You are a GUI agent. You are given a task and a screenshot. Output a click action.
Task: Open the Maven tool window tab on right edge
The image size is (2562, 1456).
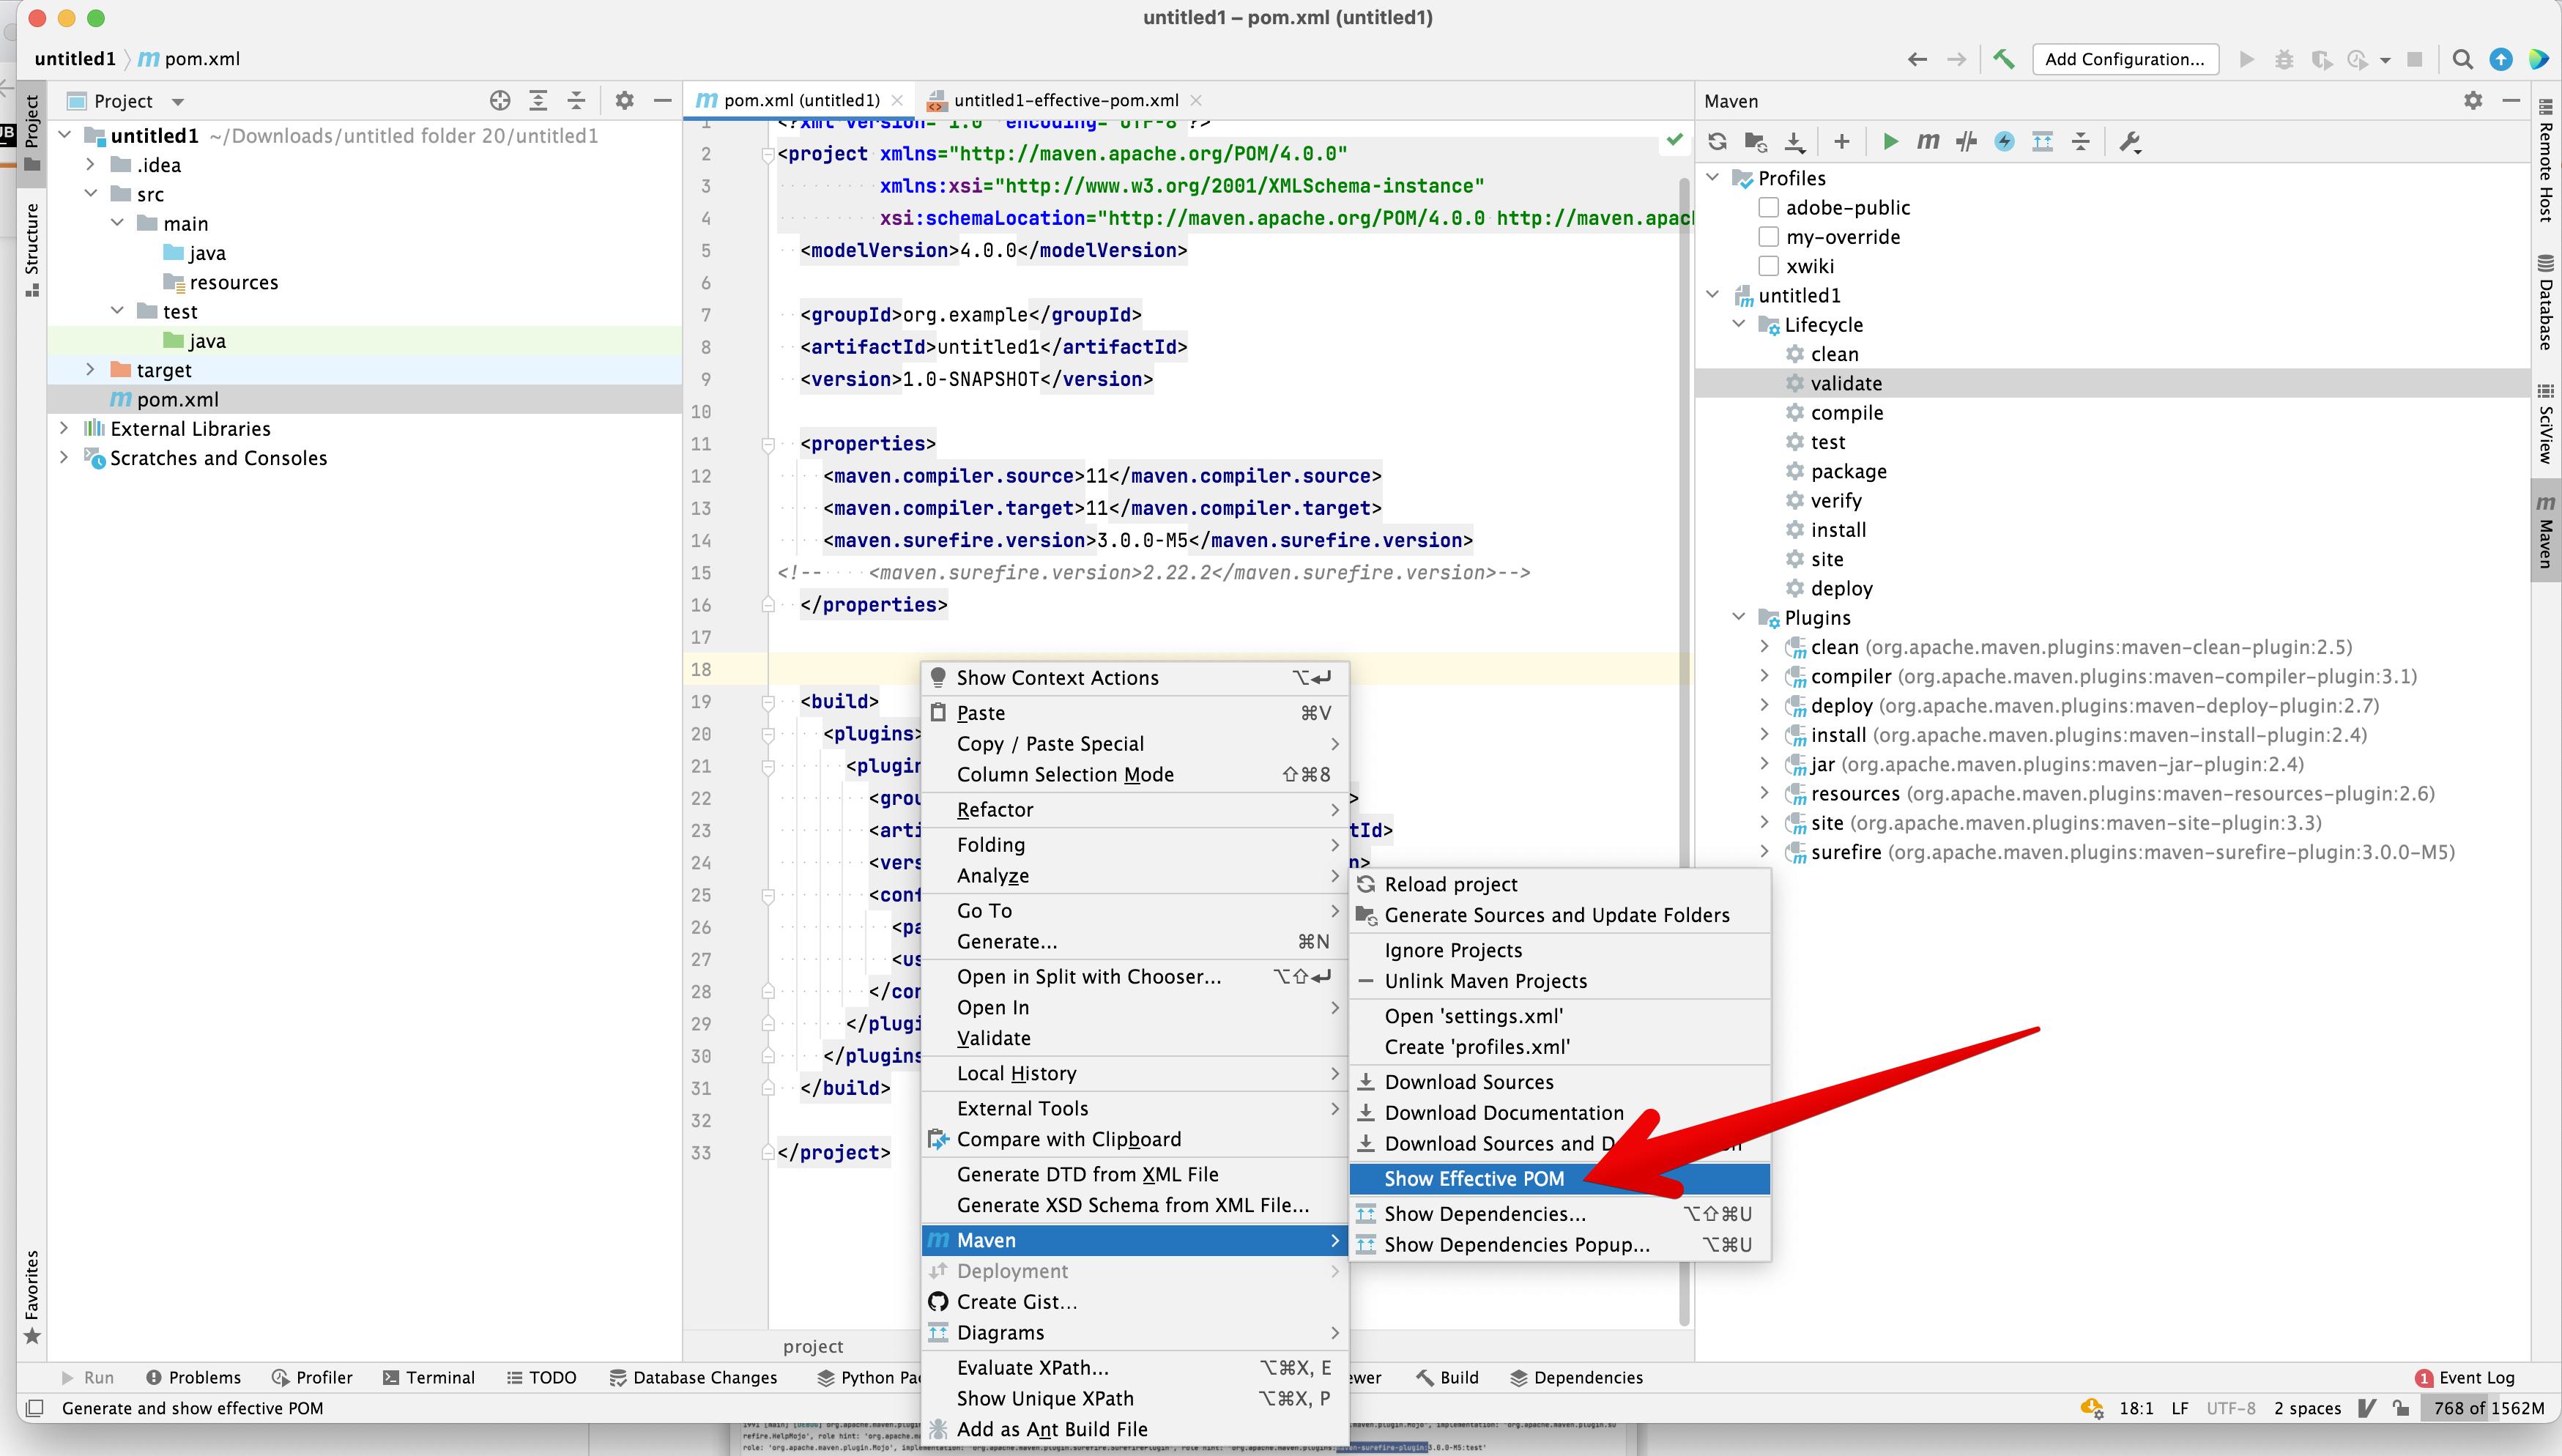click(x=2545, y=530)
